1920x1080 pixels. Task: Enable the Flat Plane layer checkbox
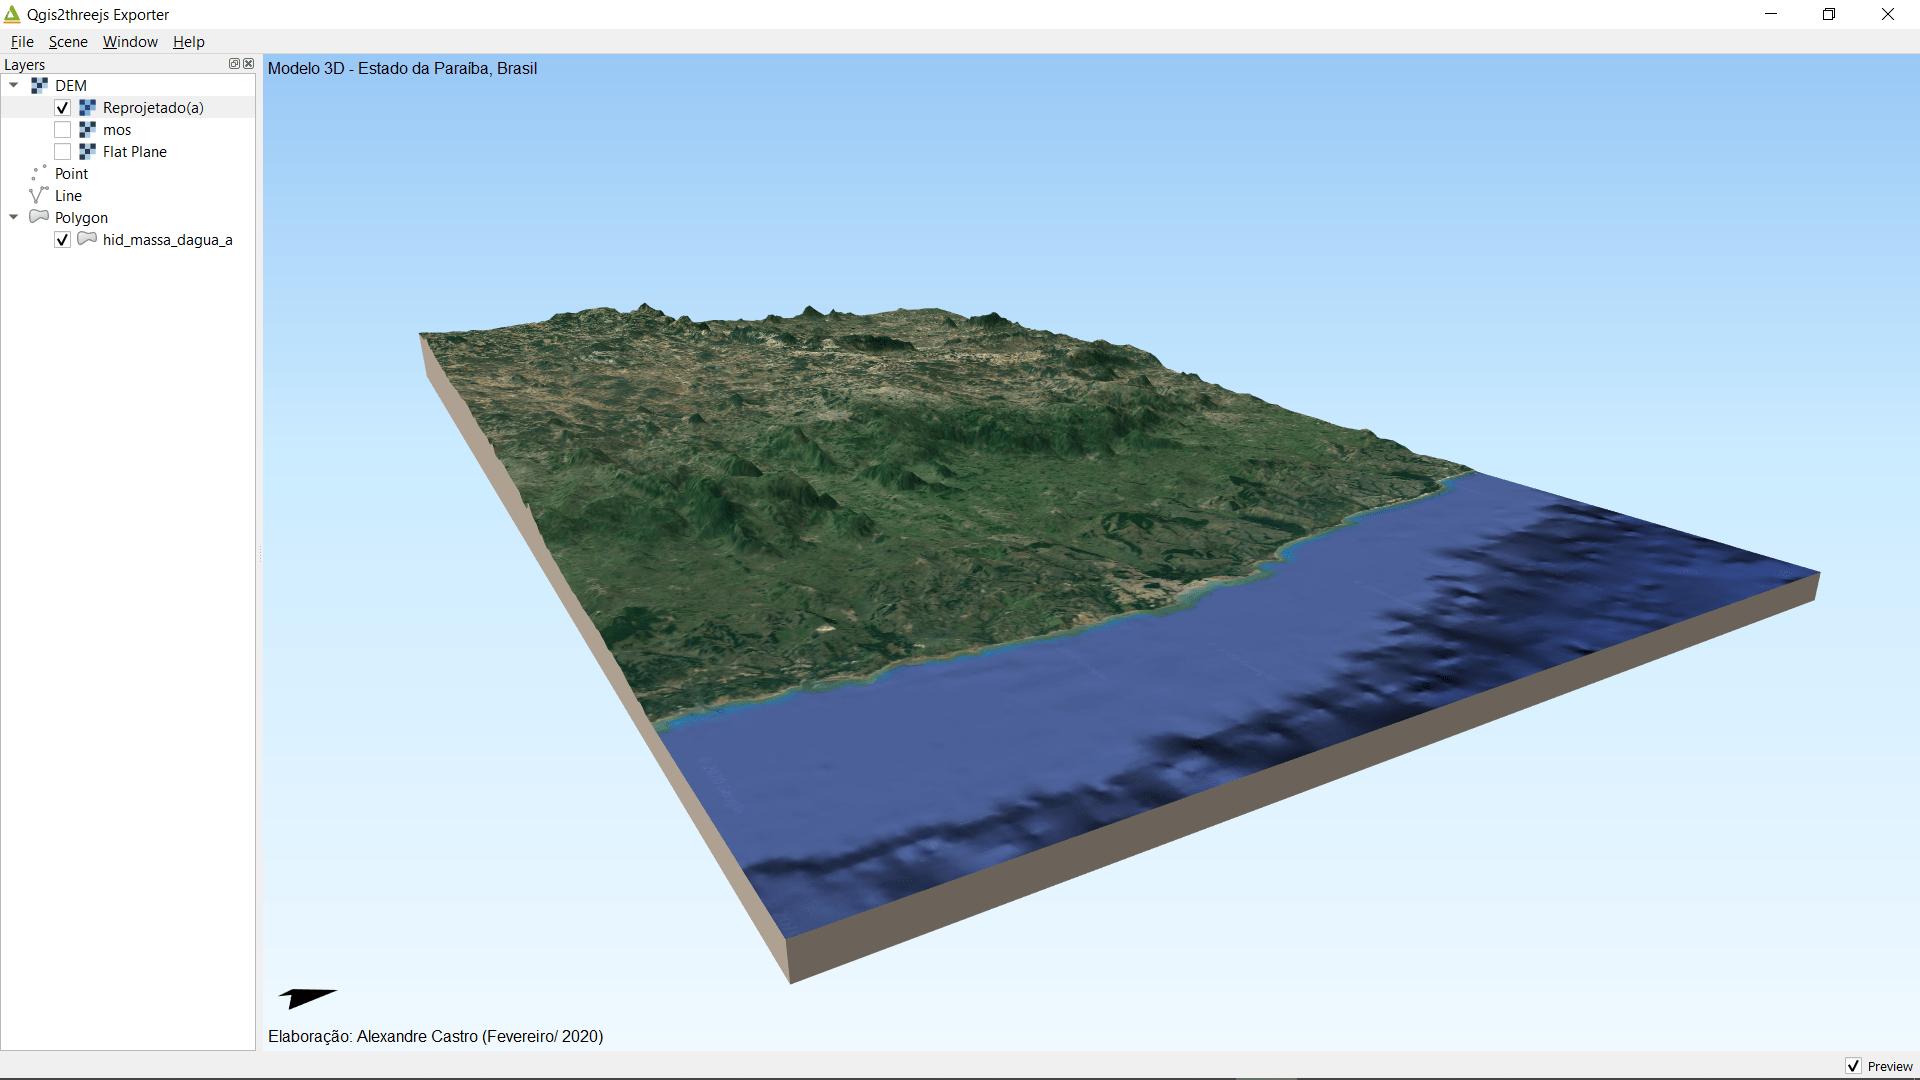pyautogui.click(x=62, y=152)
